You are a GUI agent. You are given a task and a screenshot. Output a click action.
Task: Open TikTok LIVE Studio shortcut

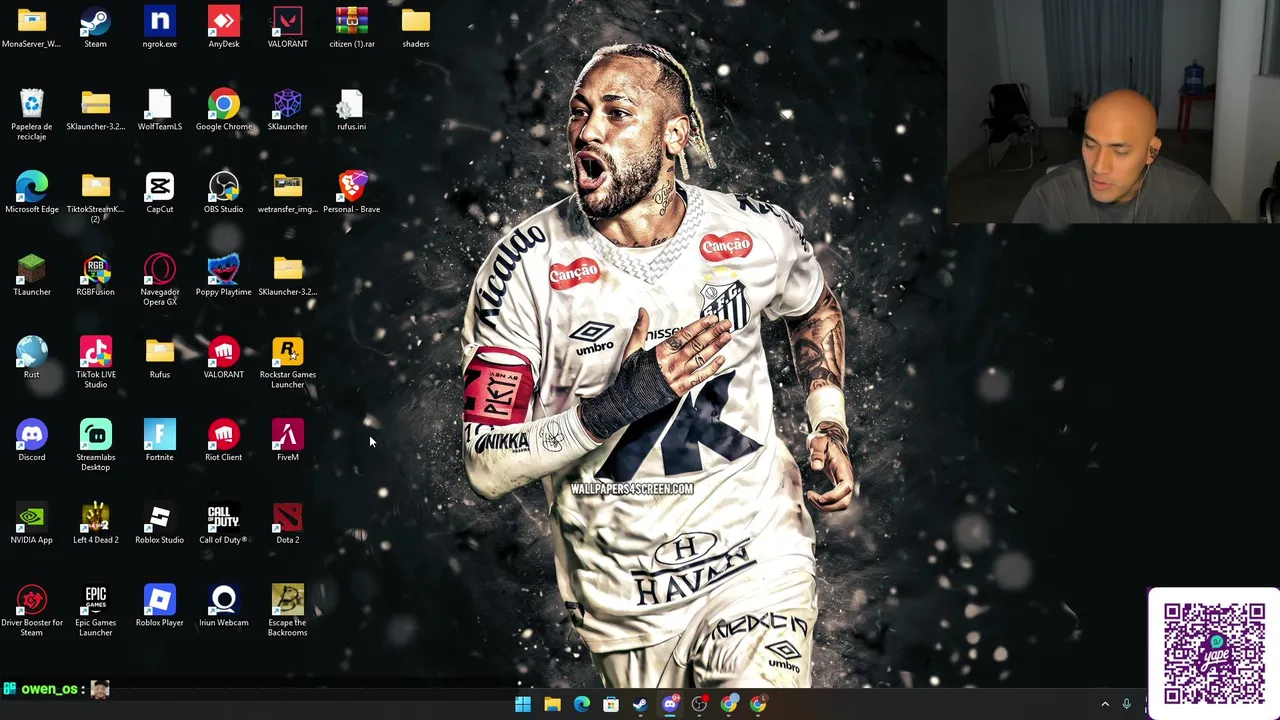95,363
